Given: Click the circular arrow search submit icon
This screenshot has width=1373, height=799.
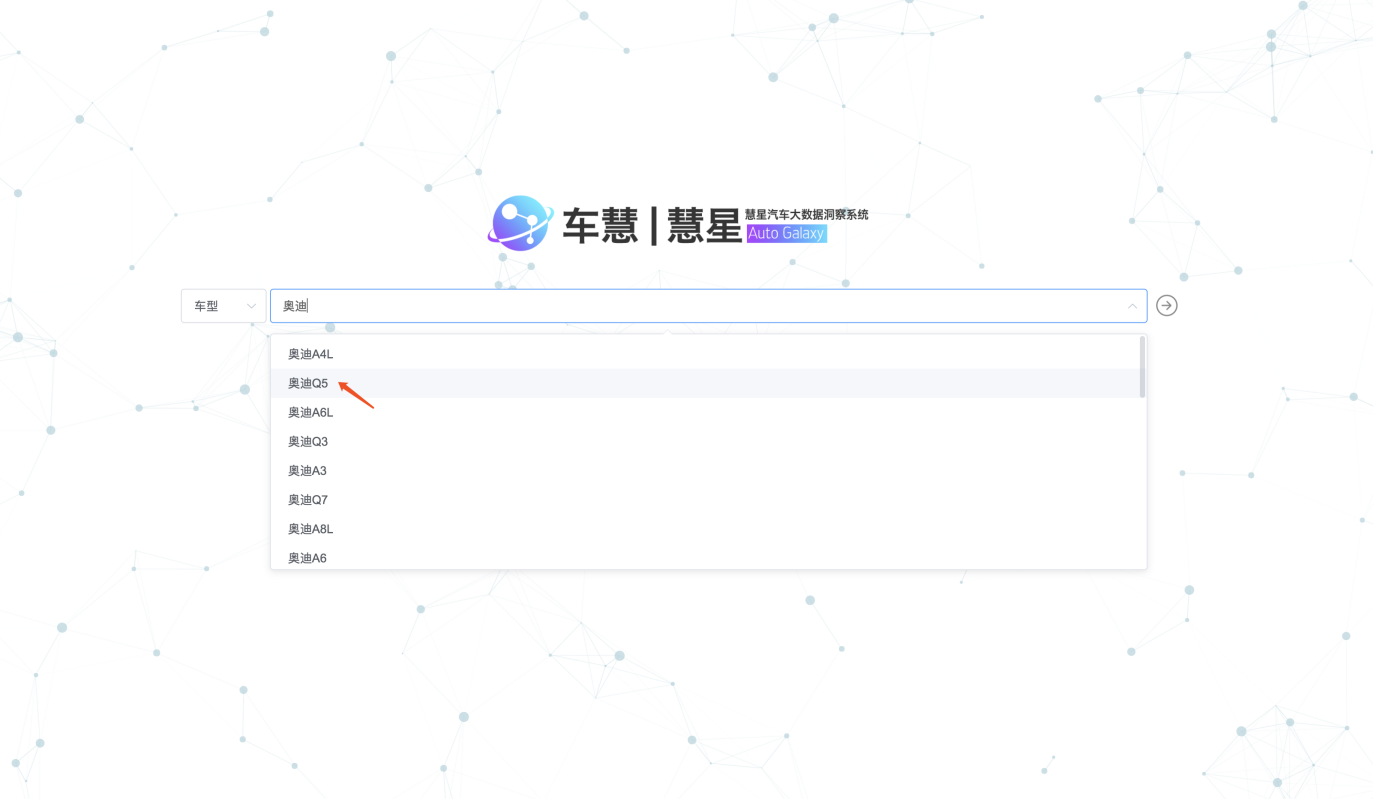Looking at the screenshot, I should (x=1166, y=306).
